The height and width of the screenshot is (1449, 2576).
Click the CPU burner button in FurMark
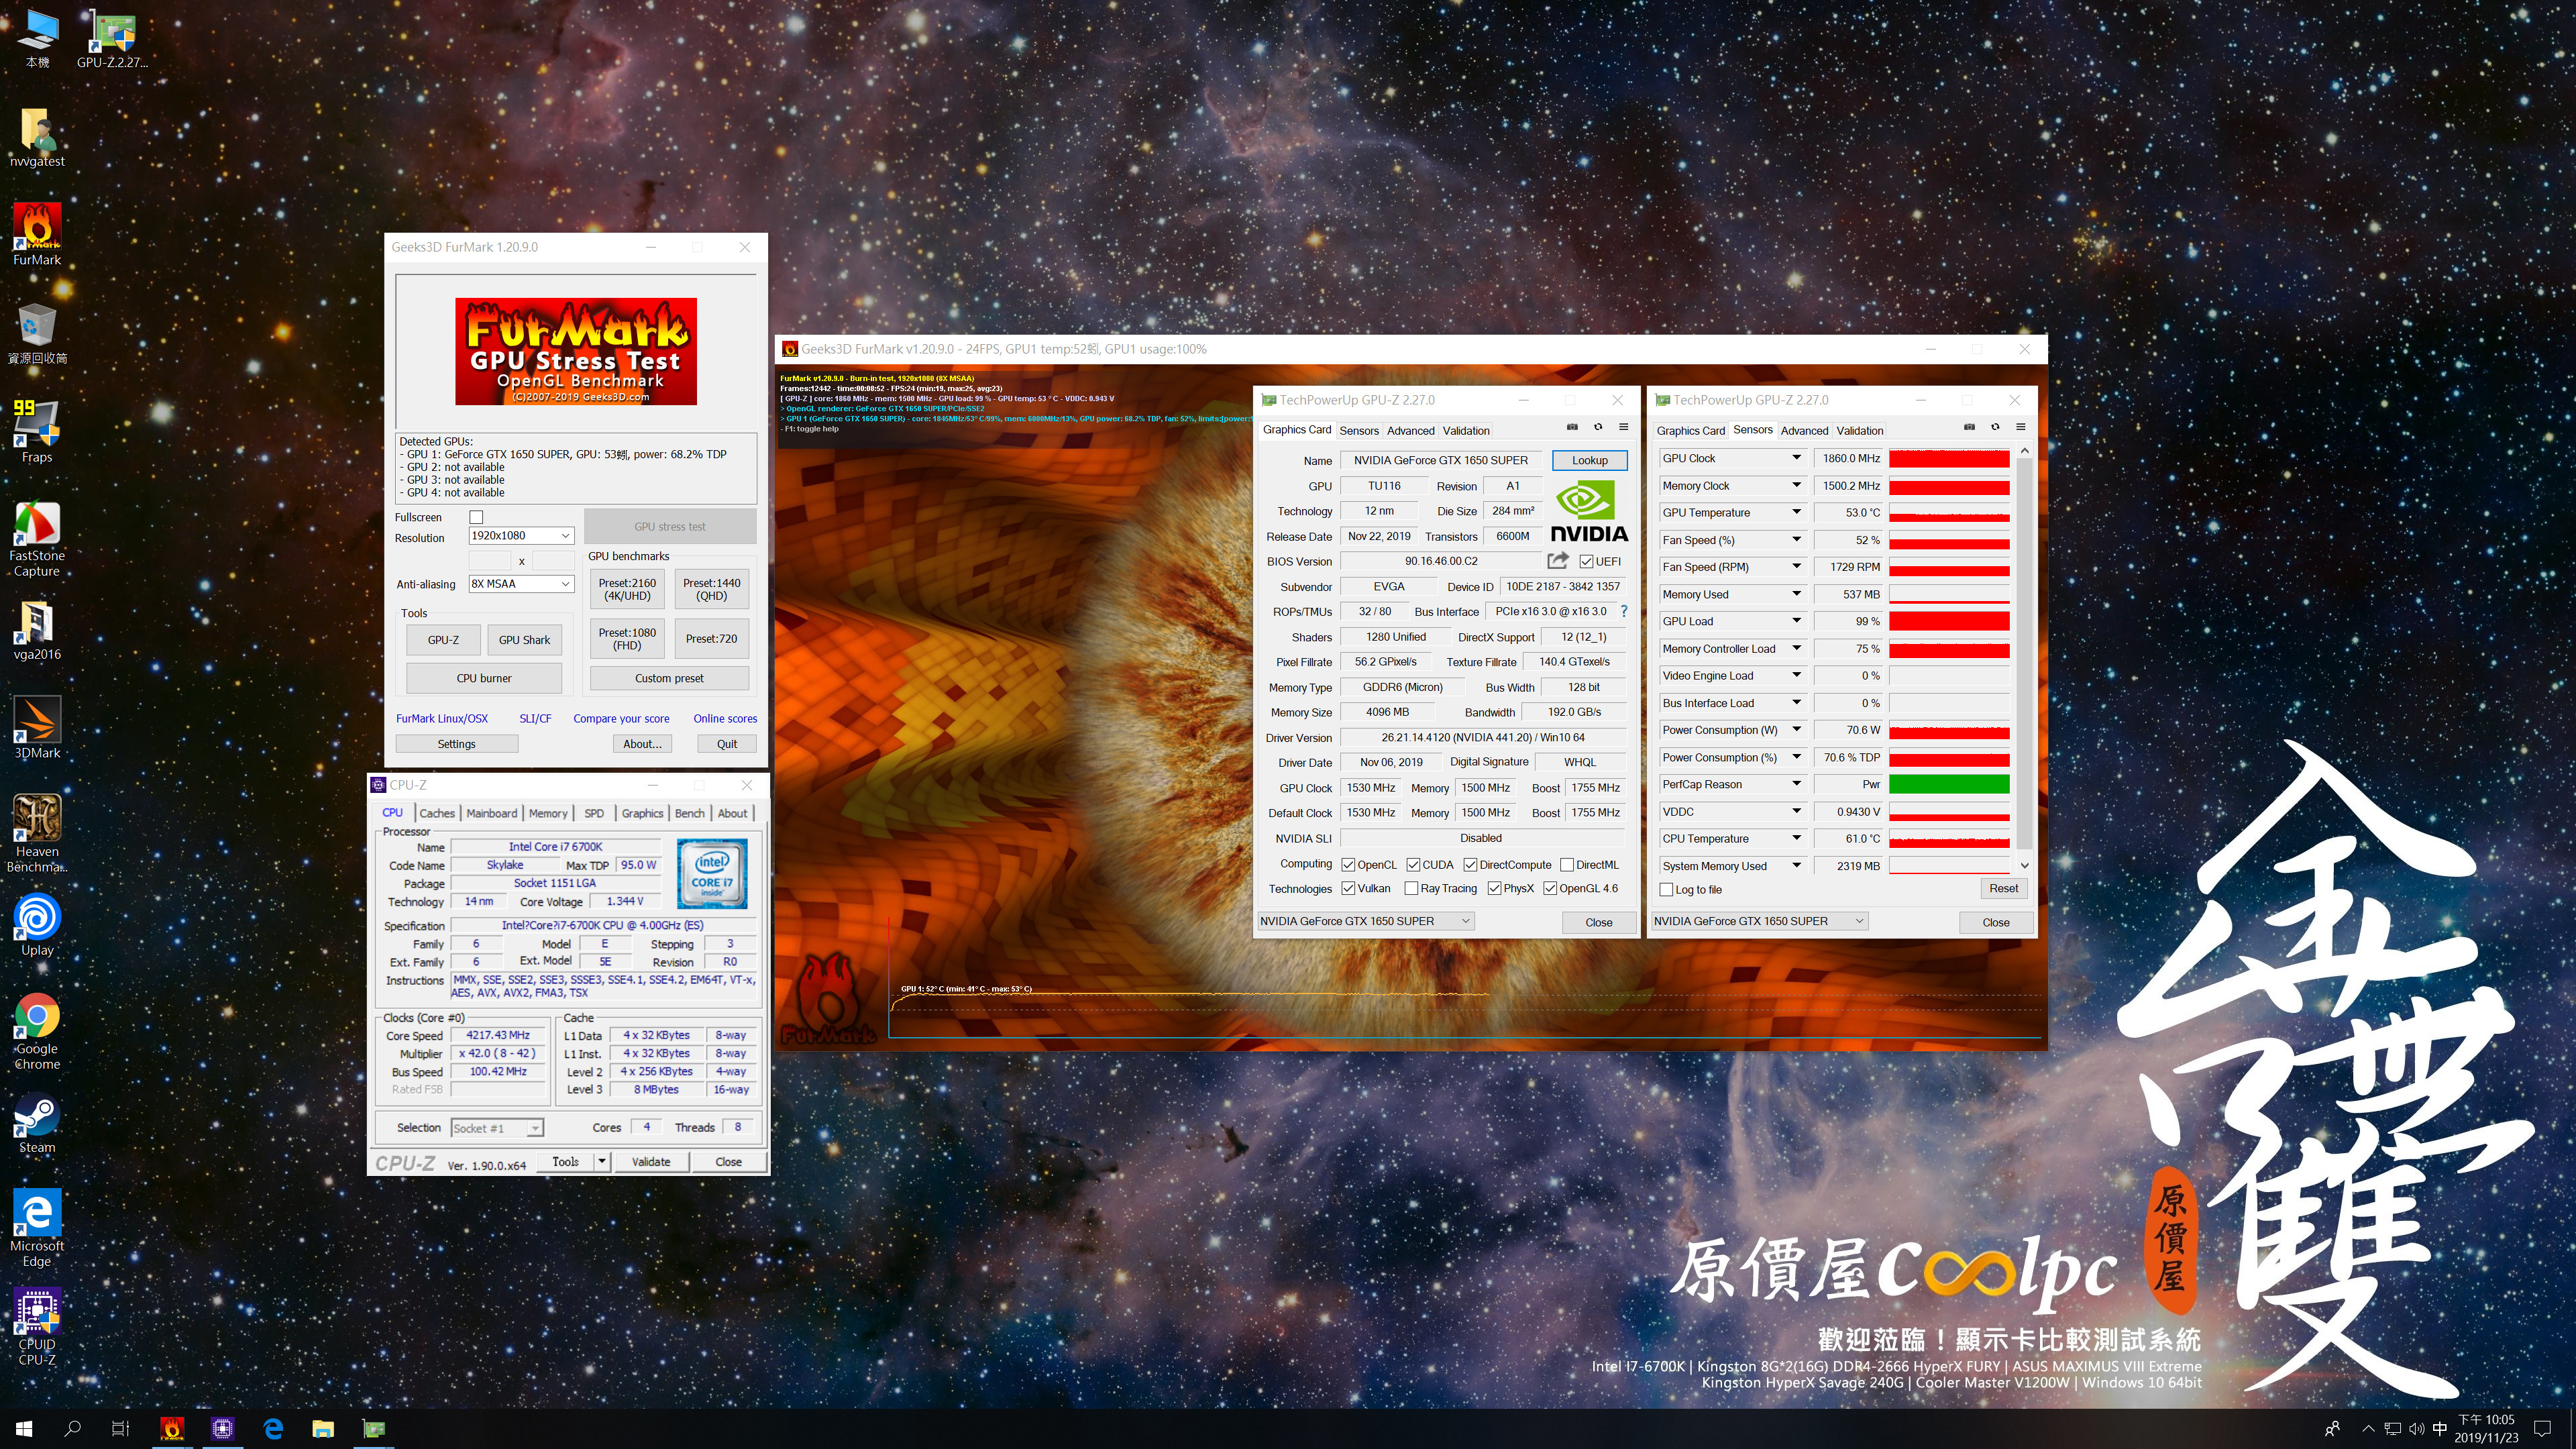pos(484,678)
